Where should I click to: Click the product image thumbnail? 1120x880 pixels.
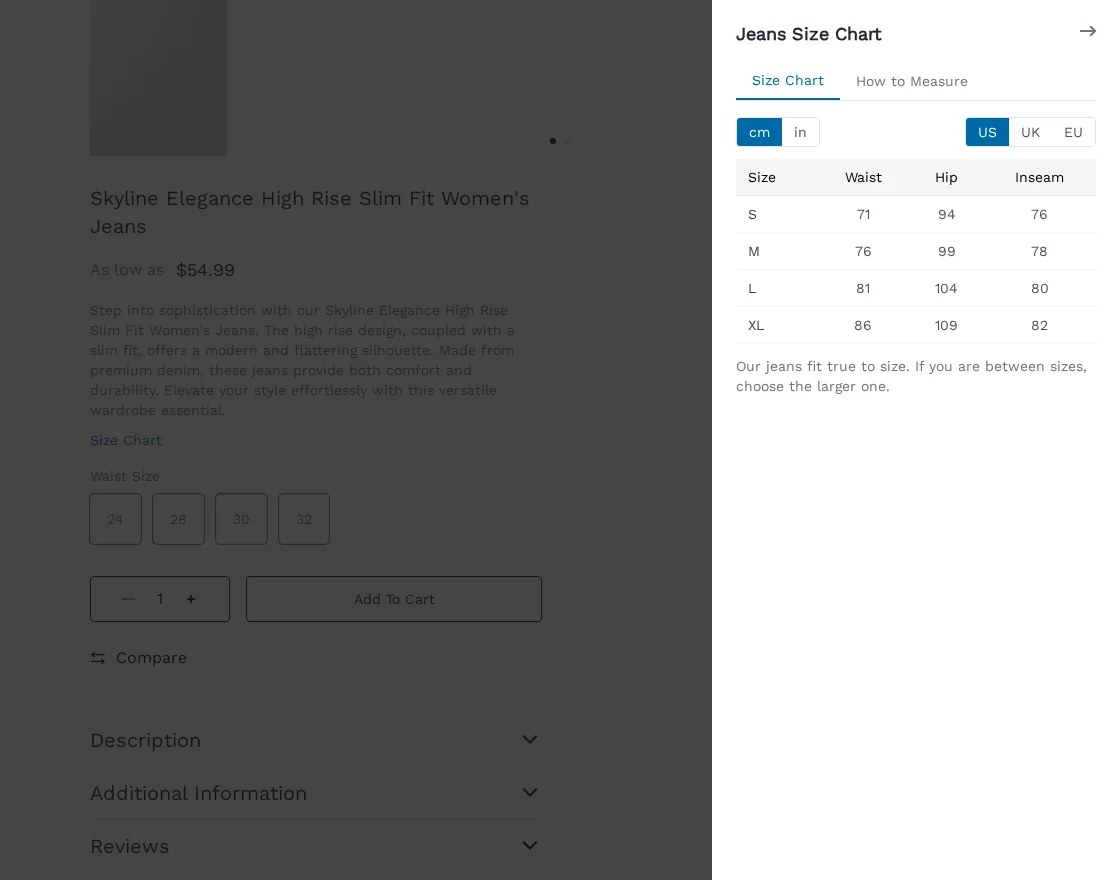[x=159, y=78]
